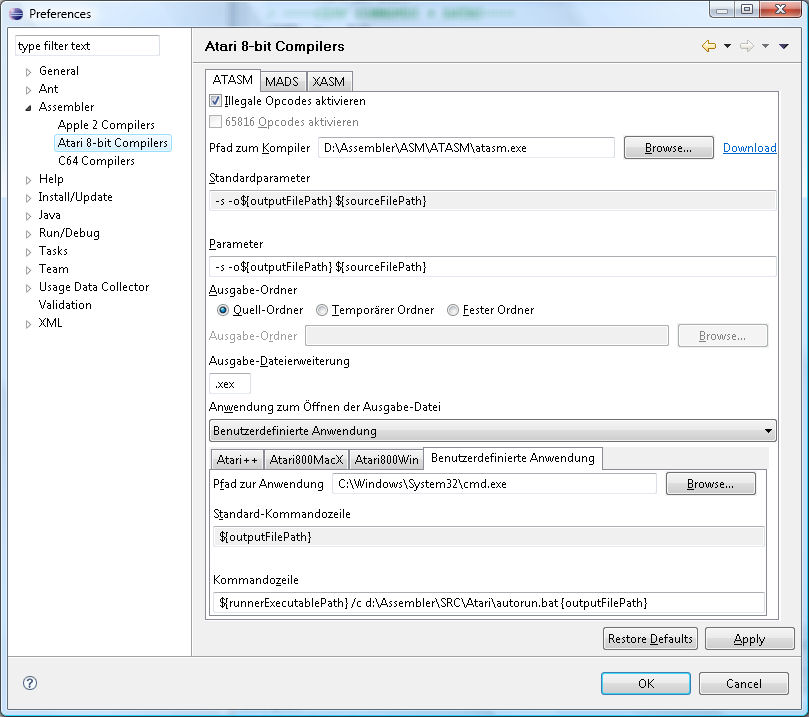Open Anwendung zum Öffnen dropdown
The image size is (809, 717).
(x=493, y=431)
